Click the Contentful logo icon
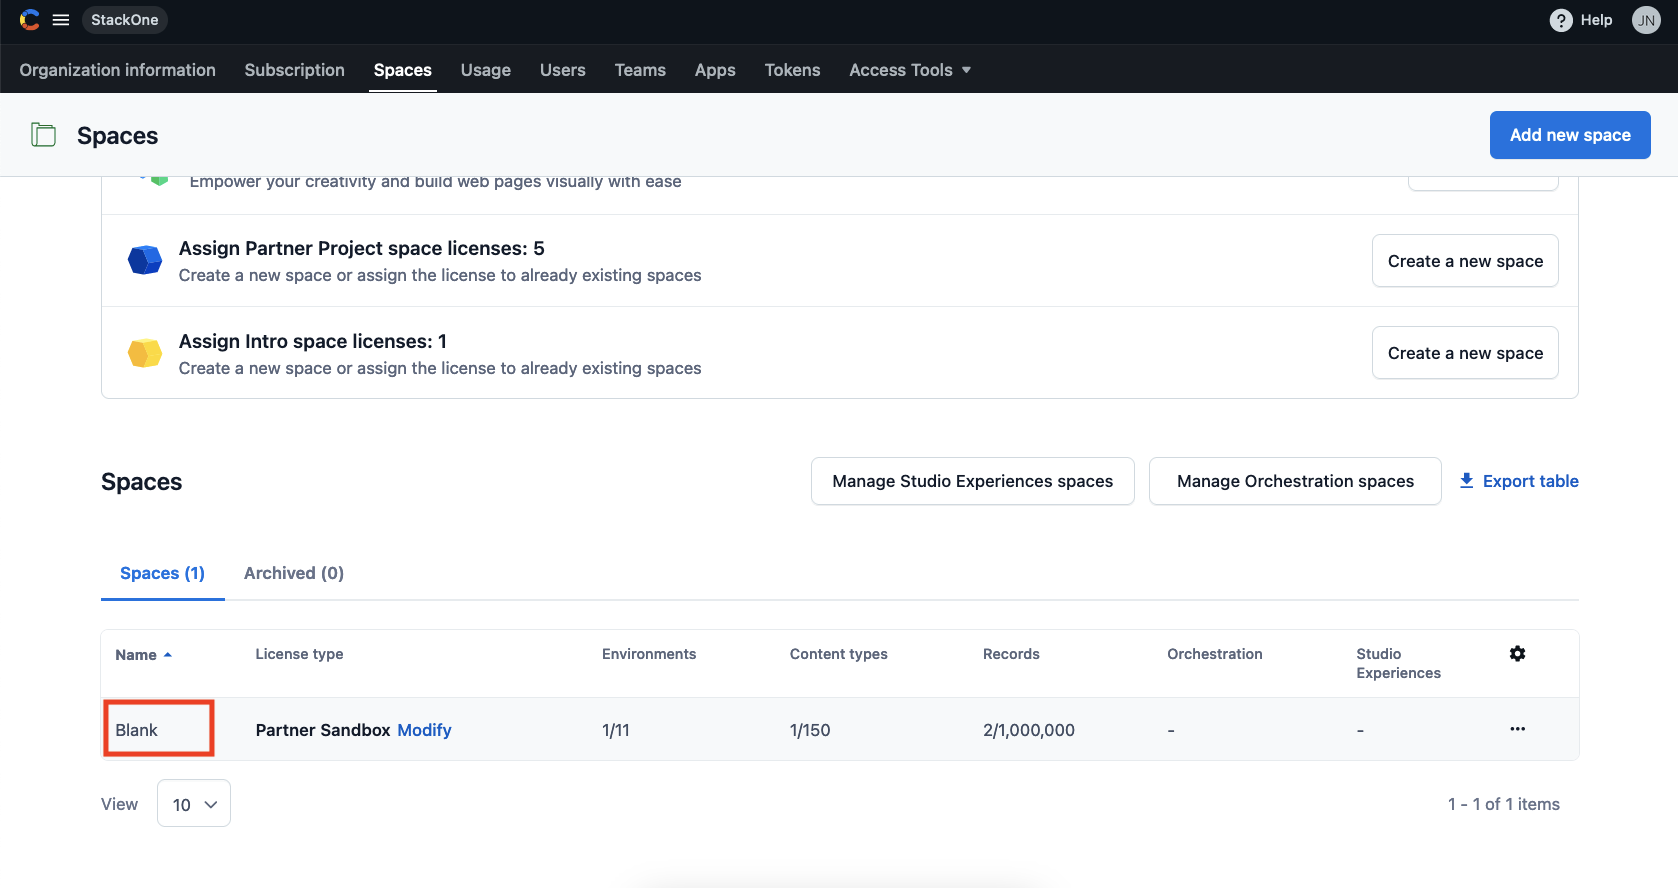The width and height of the screenshot is (1678, 888). click(30, 20)
